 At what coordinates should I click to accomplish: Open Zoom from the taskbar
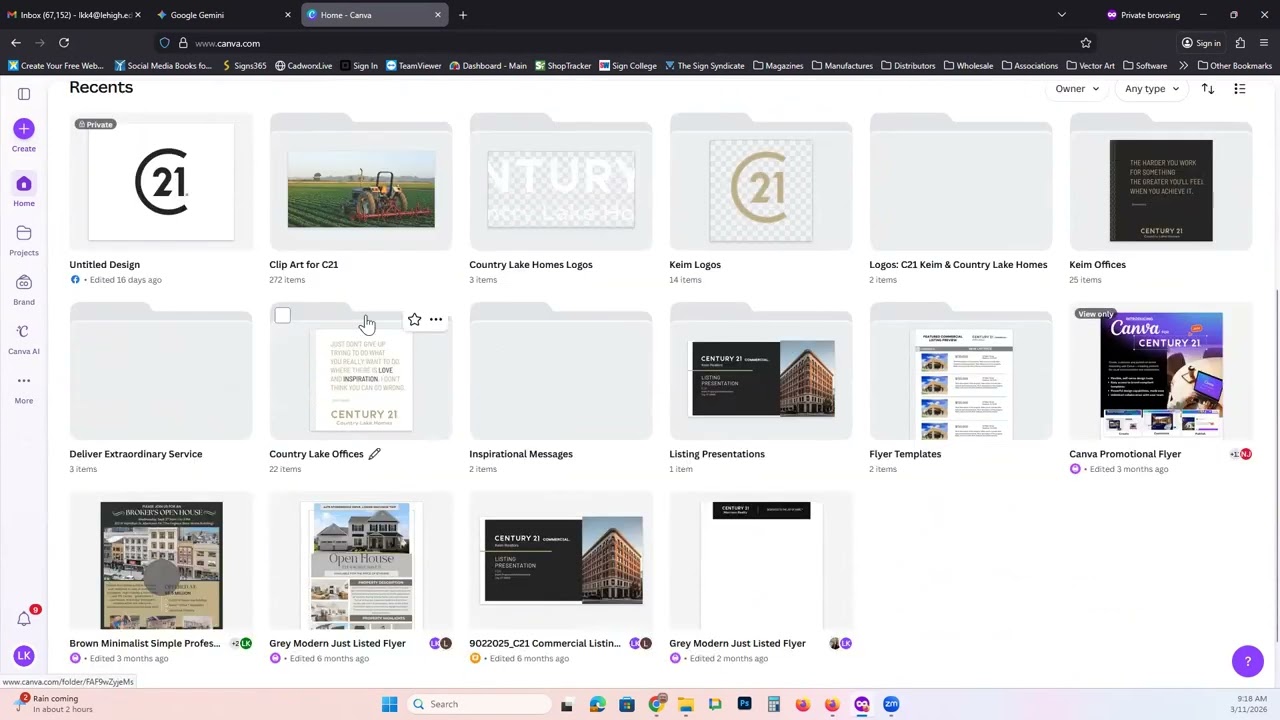[x=891, y=704]
